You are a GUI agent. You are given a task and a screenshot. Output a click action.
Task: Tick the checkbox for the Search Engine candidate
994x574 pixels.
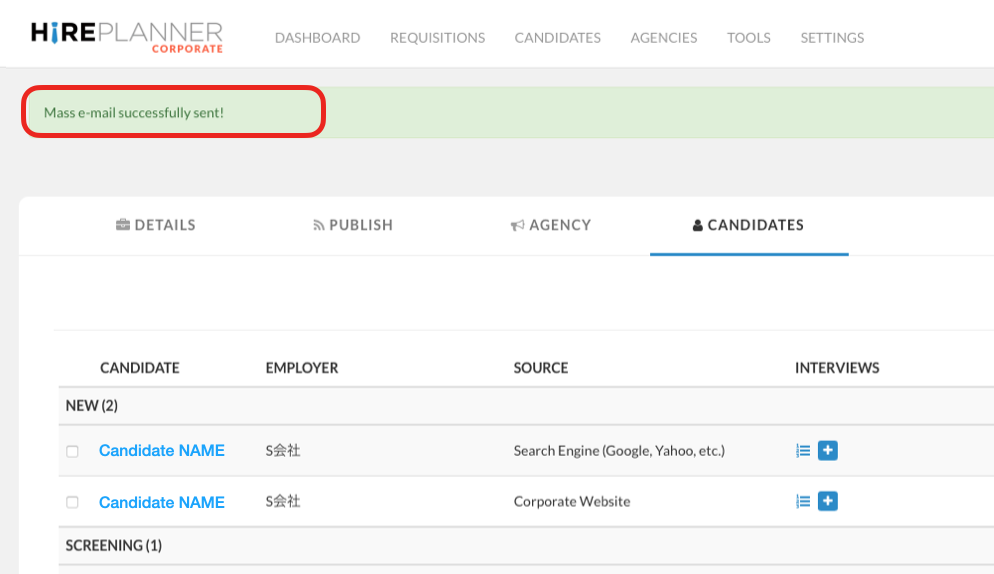(72, 452)
